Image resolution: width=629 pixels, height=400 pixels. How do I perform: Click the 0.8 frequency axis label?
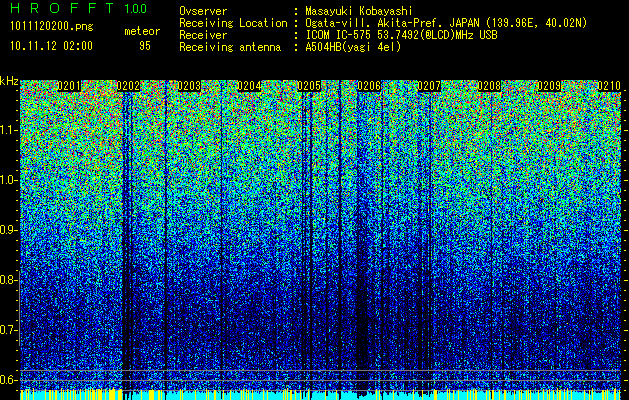click(x=8, y=280)
